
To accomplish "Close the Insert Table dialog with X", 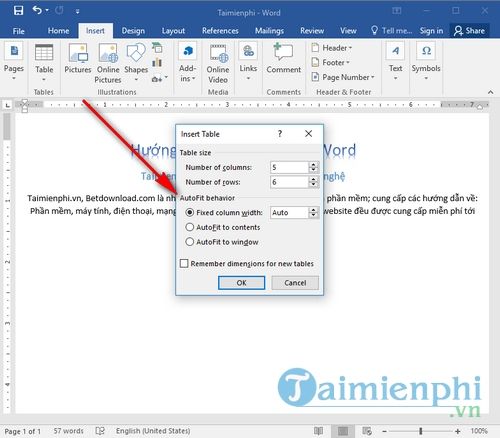I will tap(308, 134).
